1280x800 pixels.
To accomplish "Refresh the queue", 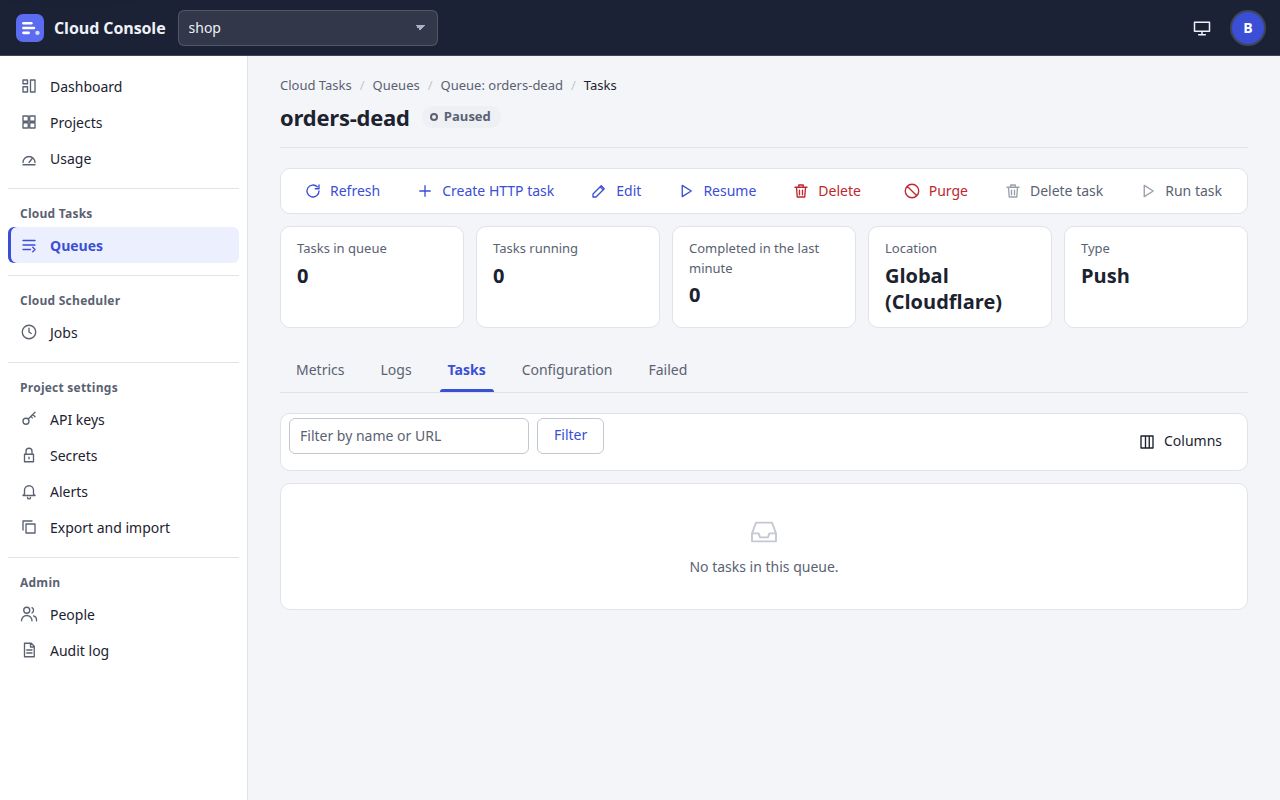I will point(343,191).
